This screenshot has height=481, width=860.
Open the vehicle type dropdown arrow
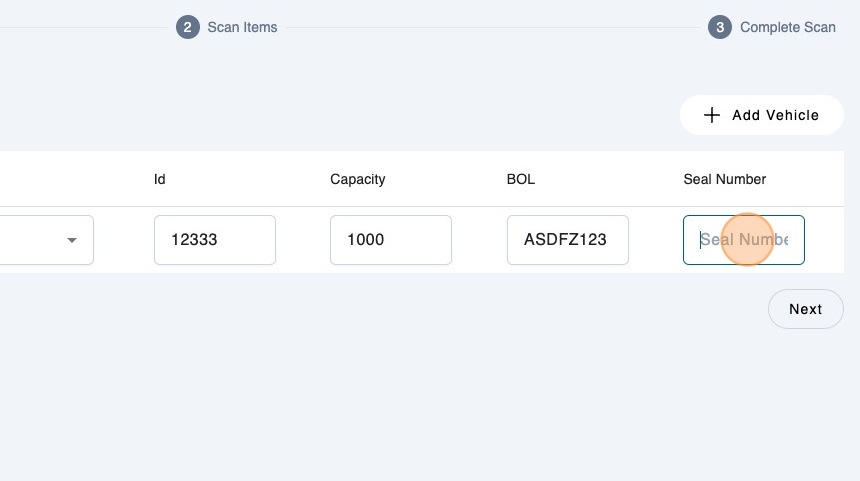click(71, 240)
